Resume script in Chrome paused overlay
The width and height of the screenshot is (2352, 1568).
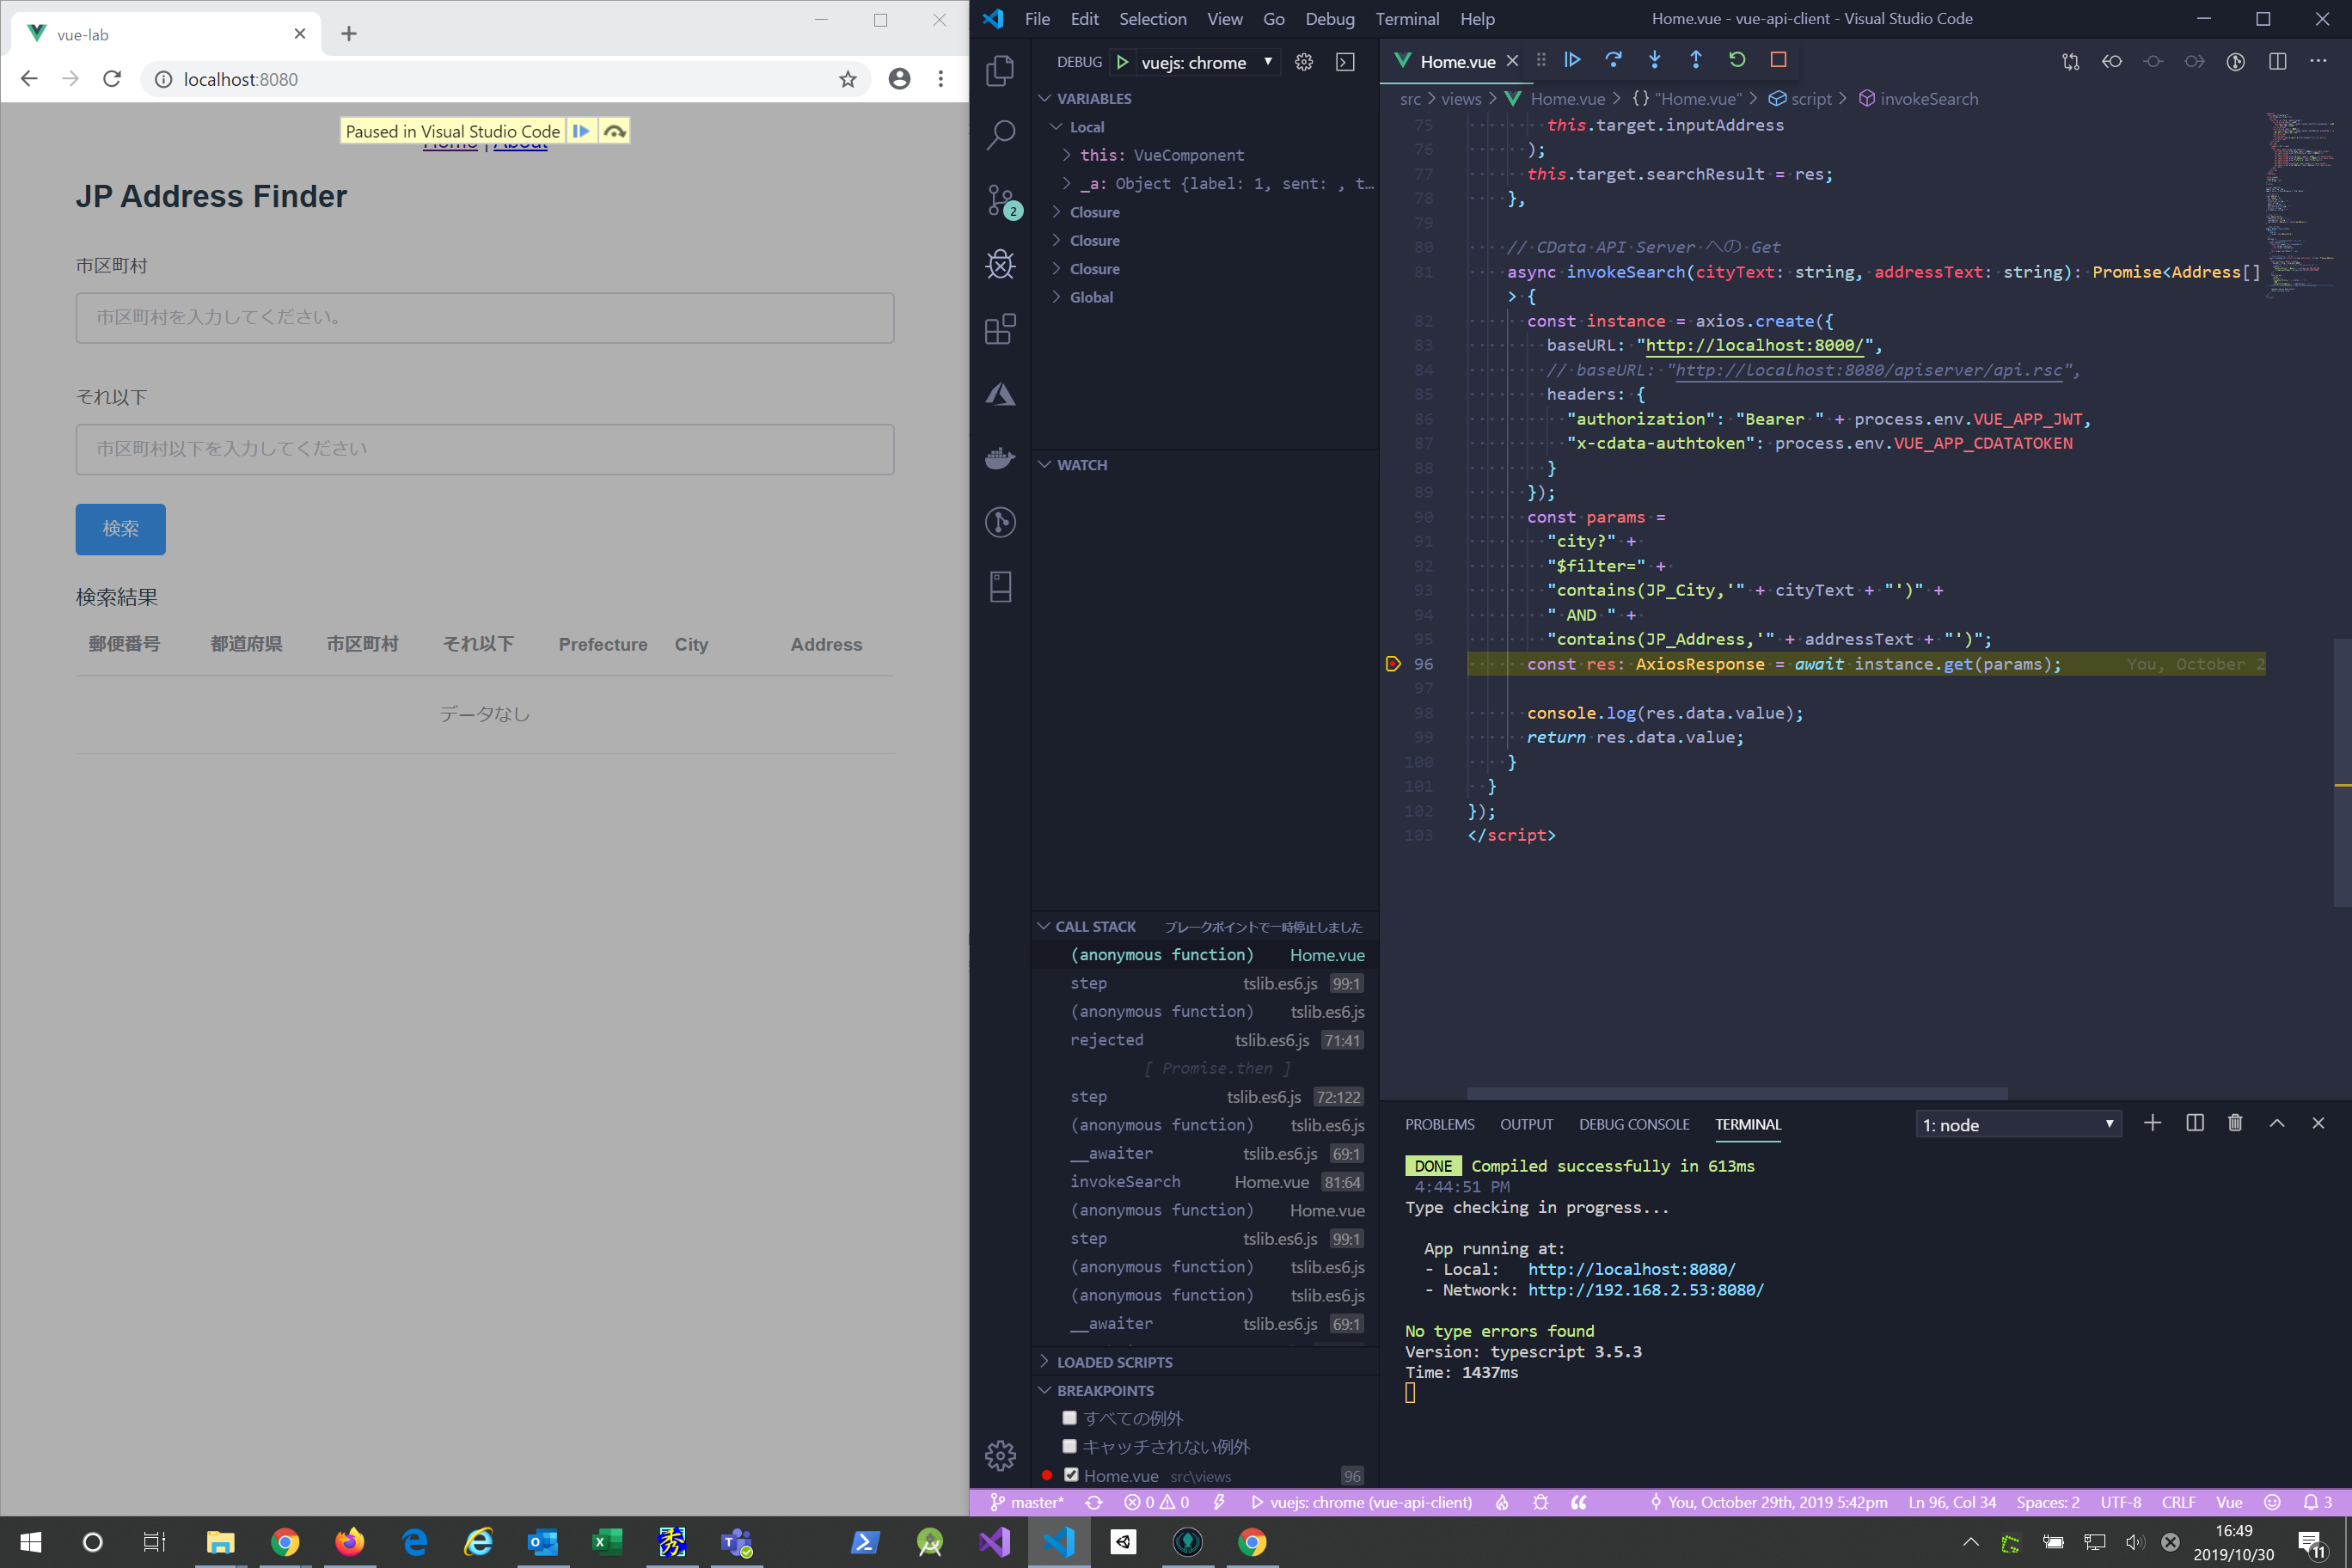click(581, 131)
